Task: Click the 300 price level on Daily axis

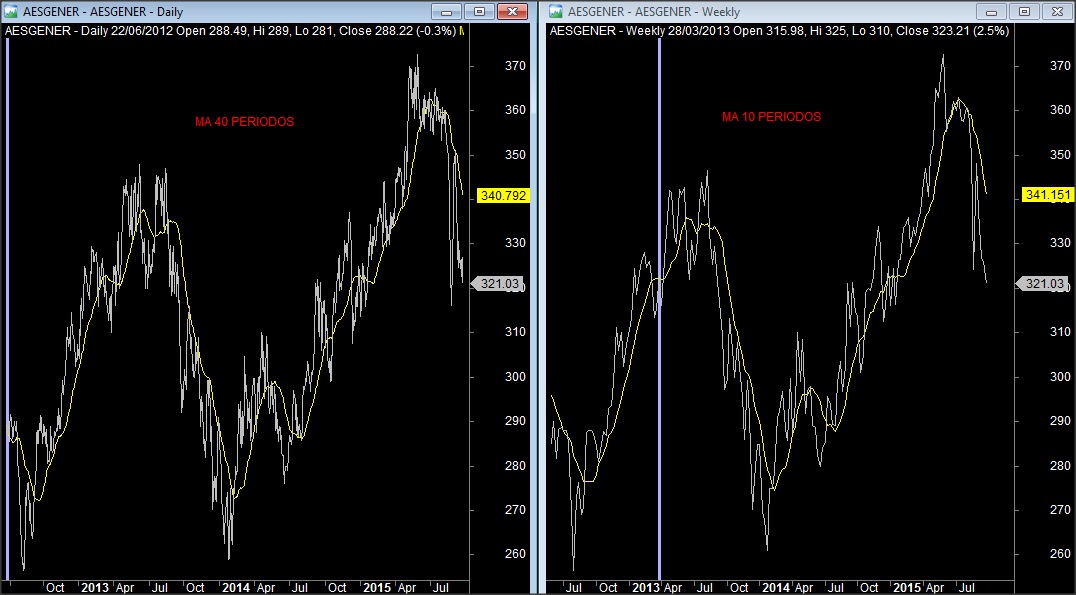Action: point(515,376)
